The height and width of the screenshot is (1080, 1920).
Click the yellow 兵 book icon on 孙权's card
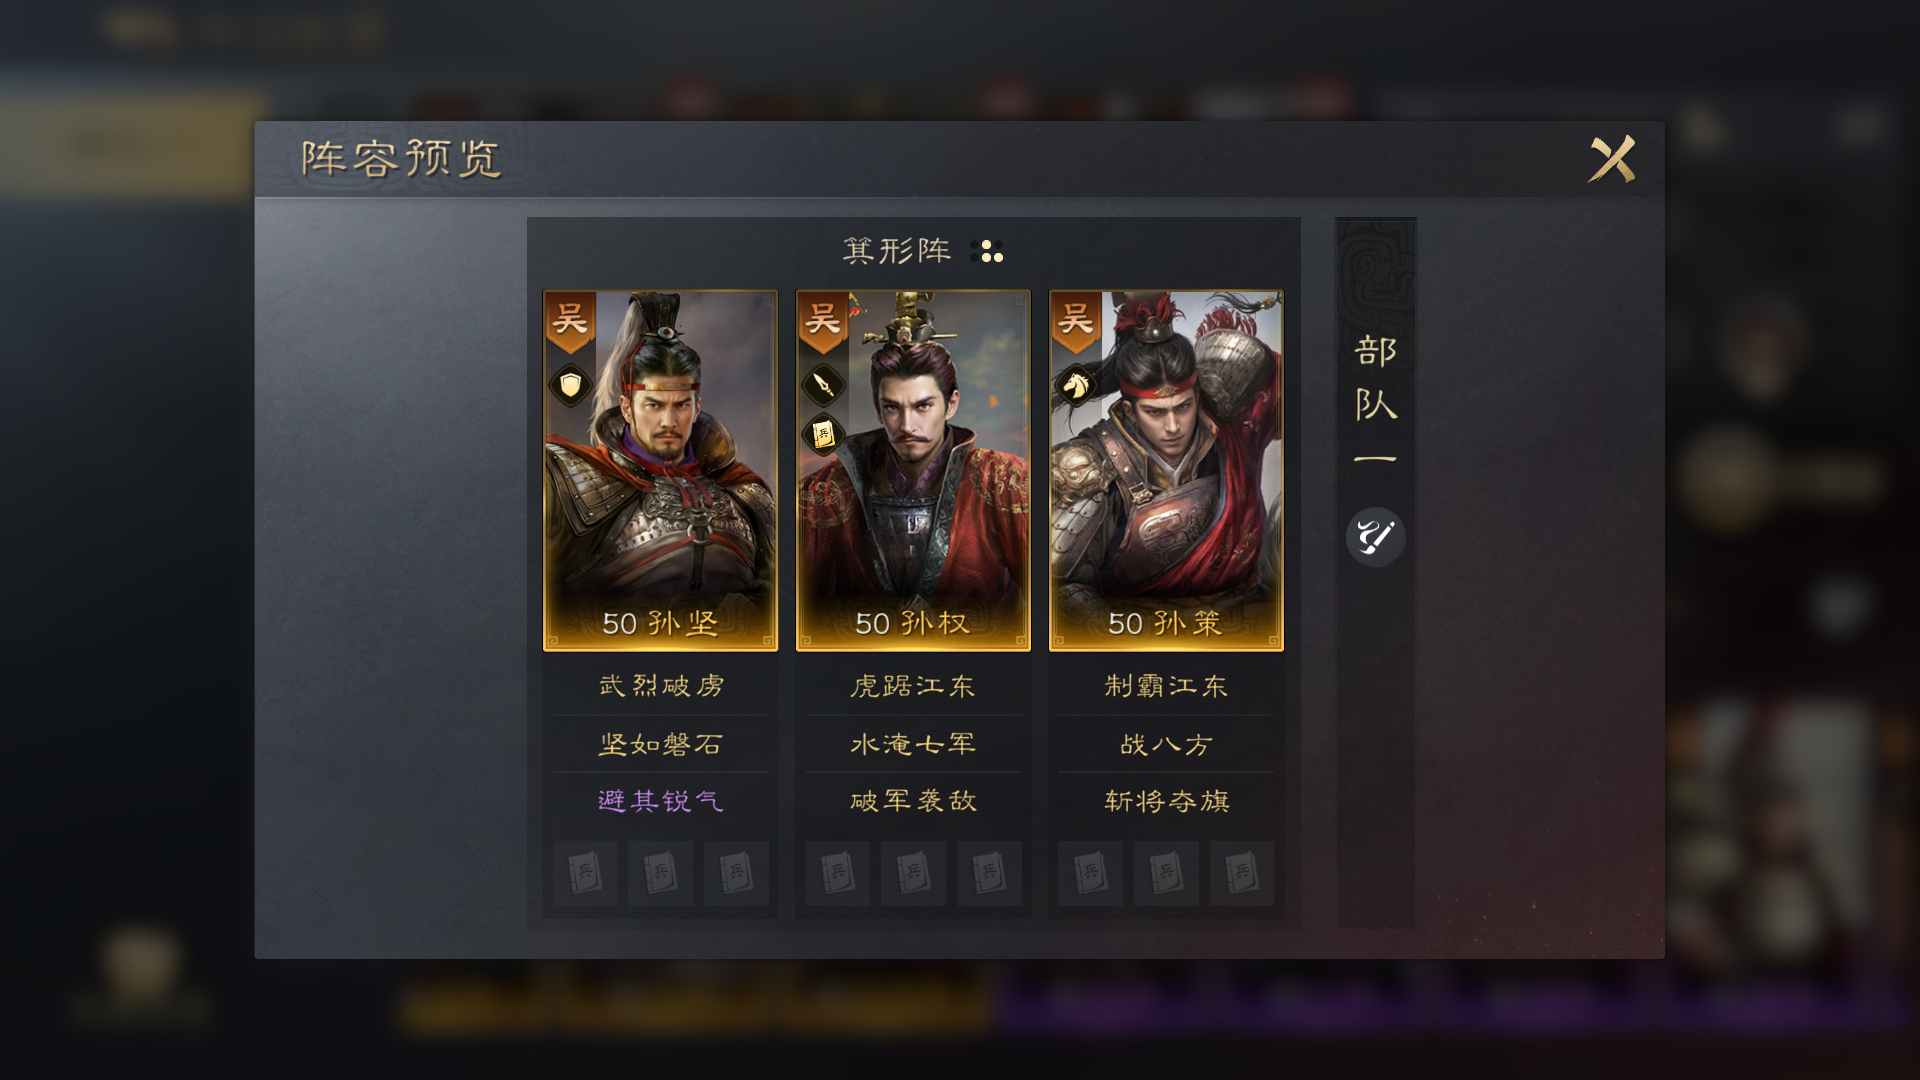(823, 434)
